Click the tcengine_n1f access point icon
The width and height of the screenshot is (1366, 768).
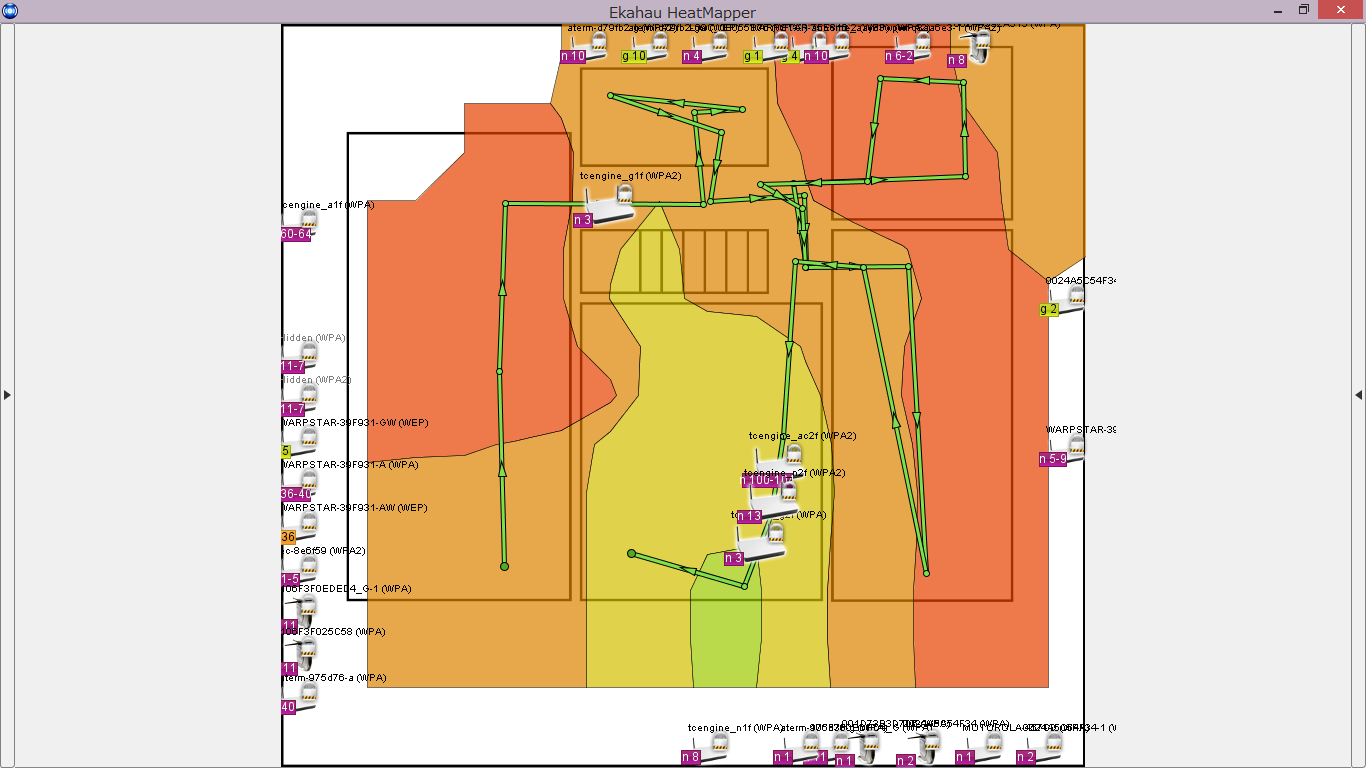(x=709, y=747)
